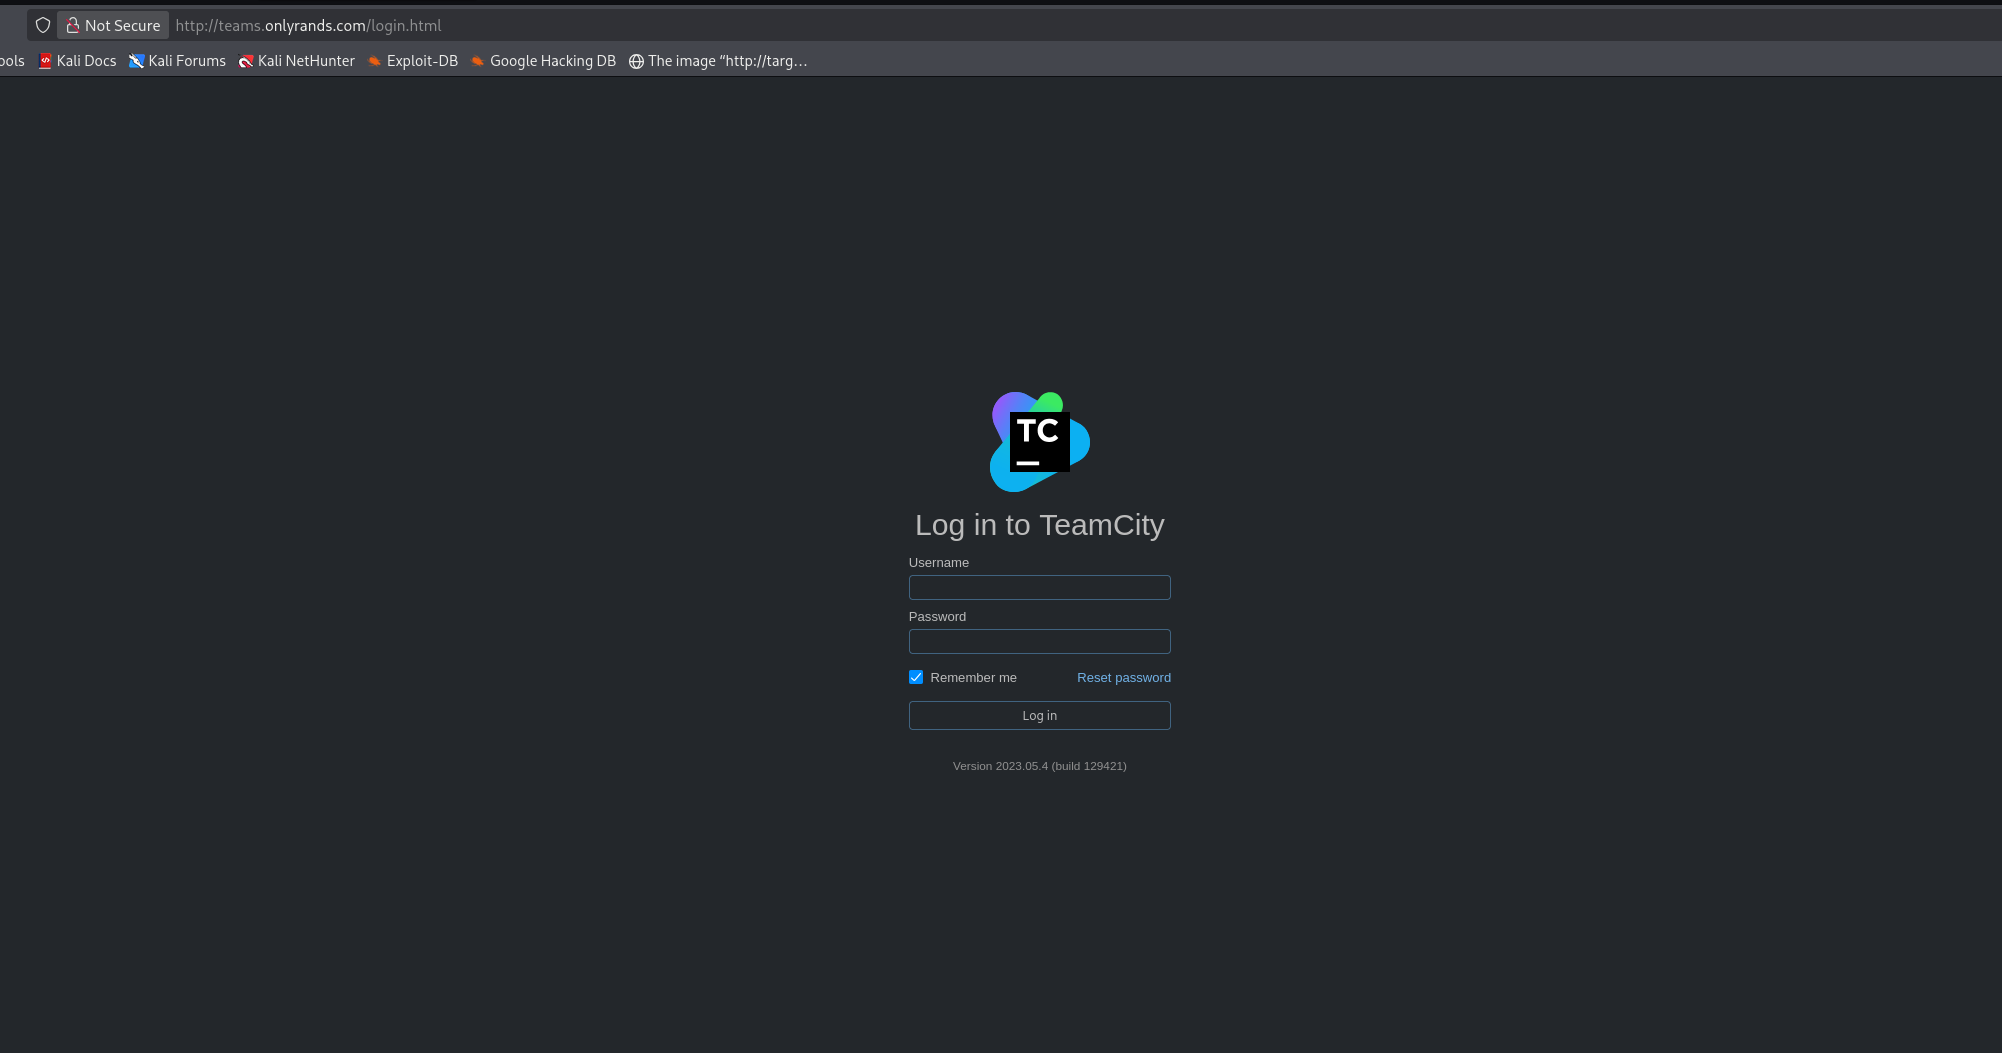
Task: Open the Exploit-DB bookmark
Action: pos(412,61)
